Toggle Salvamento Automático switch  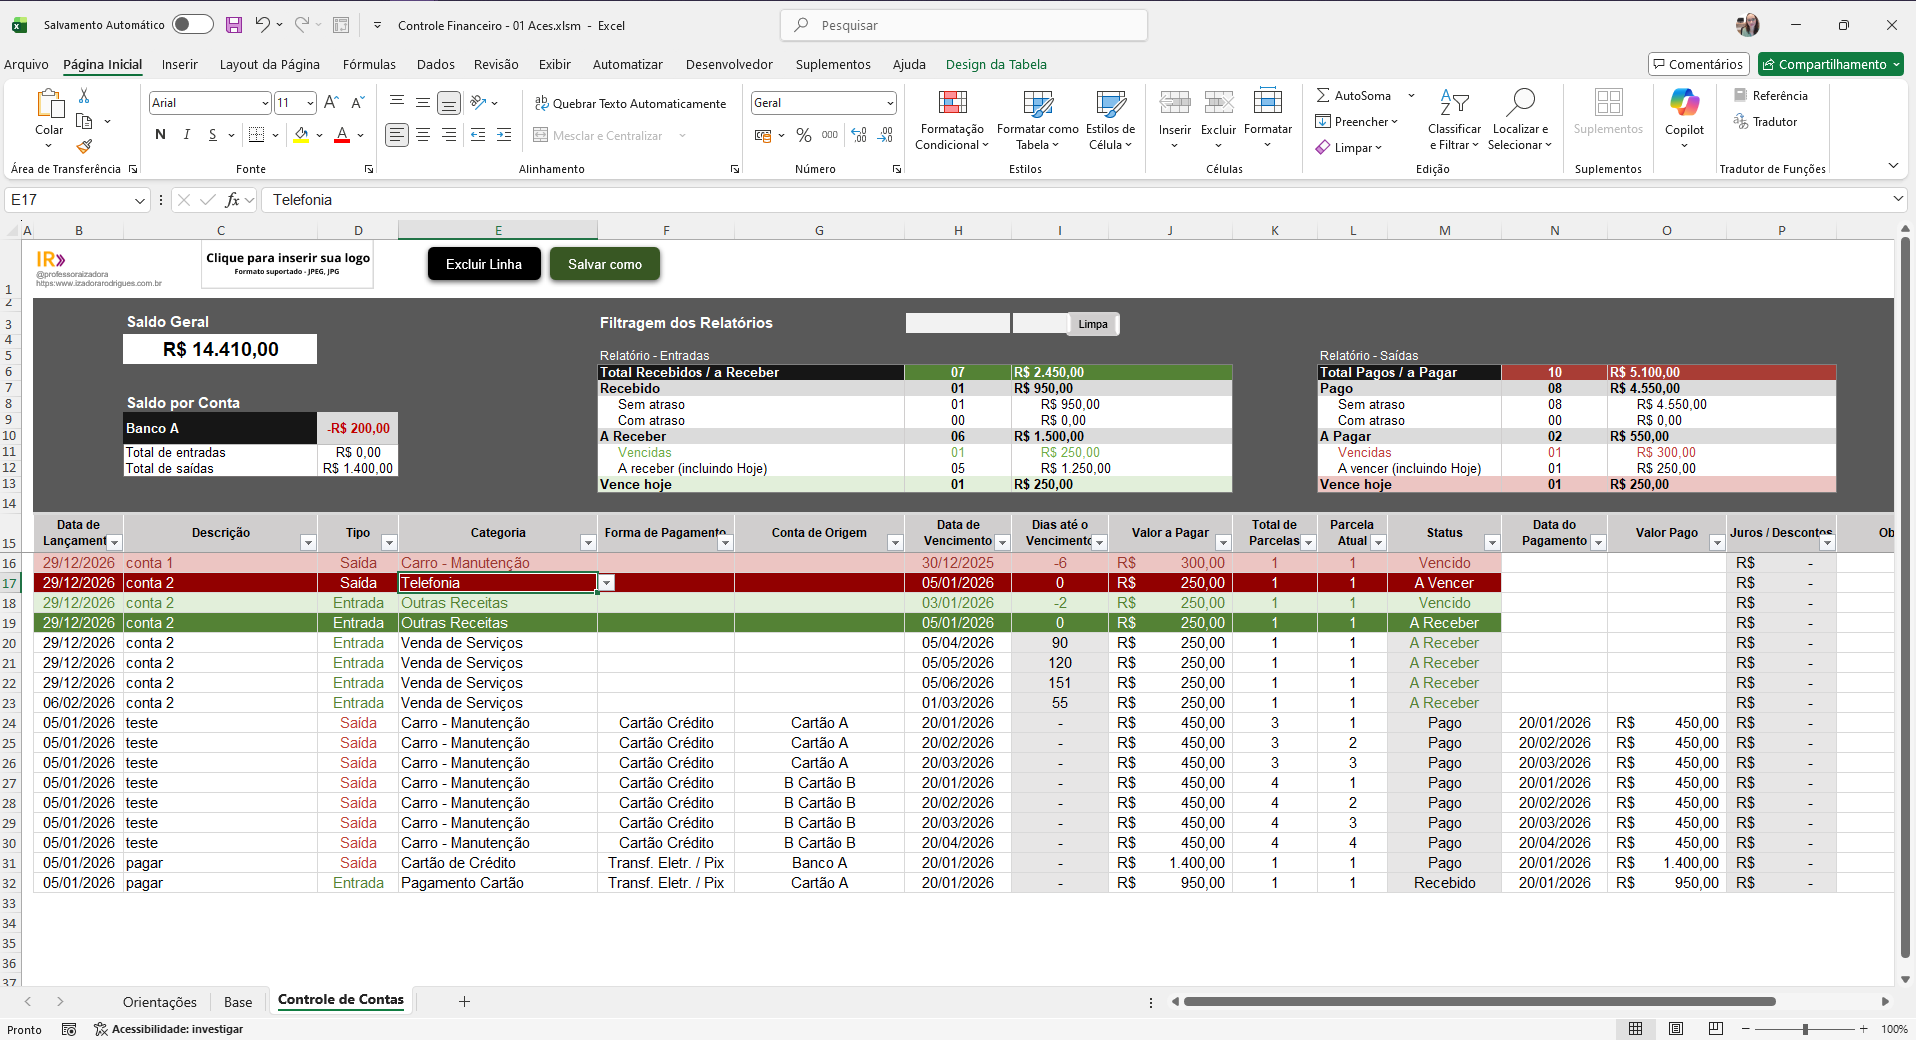tap(192, 25)
